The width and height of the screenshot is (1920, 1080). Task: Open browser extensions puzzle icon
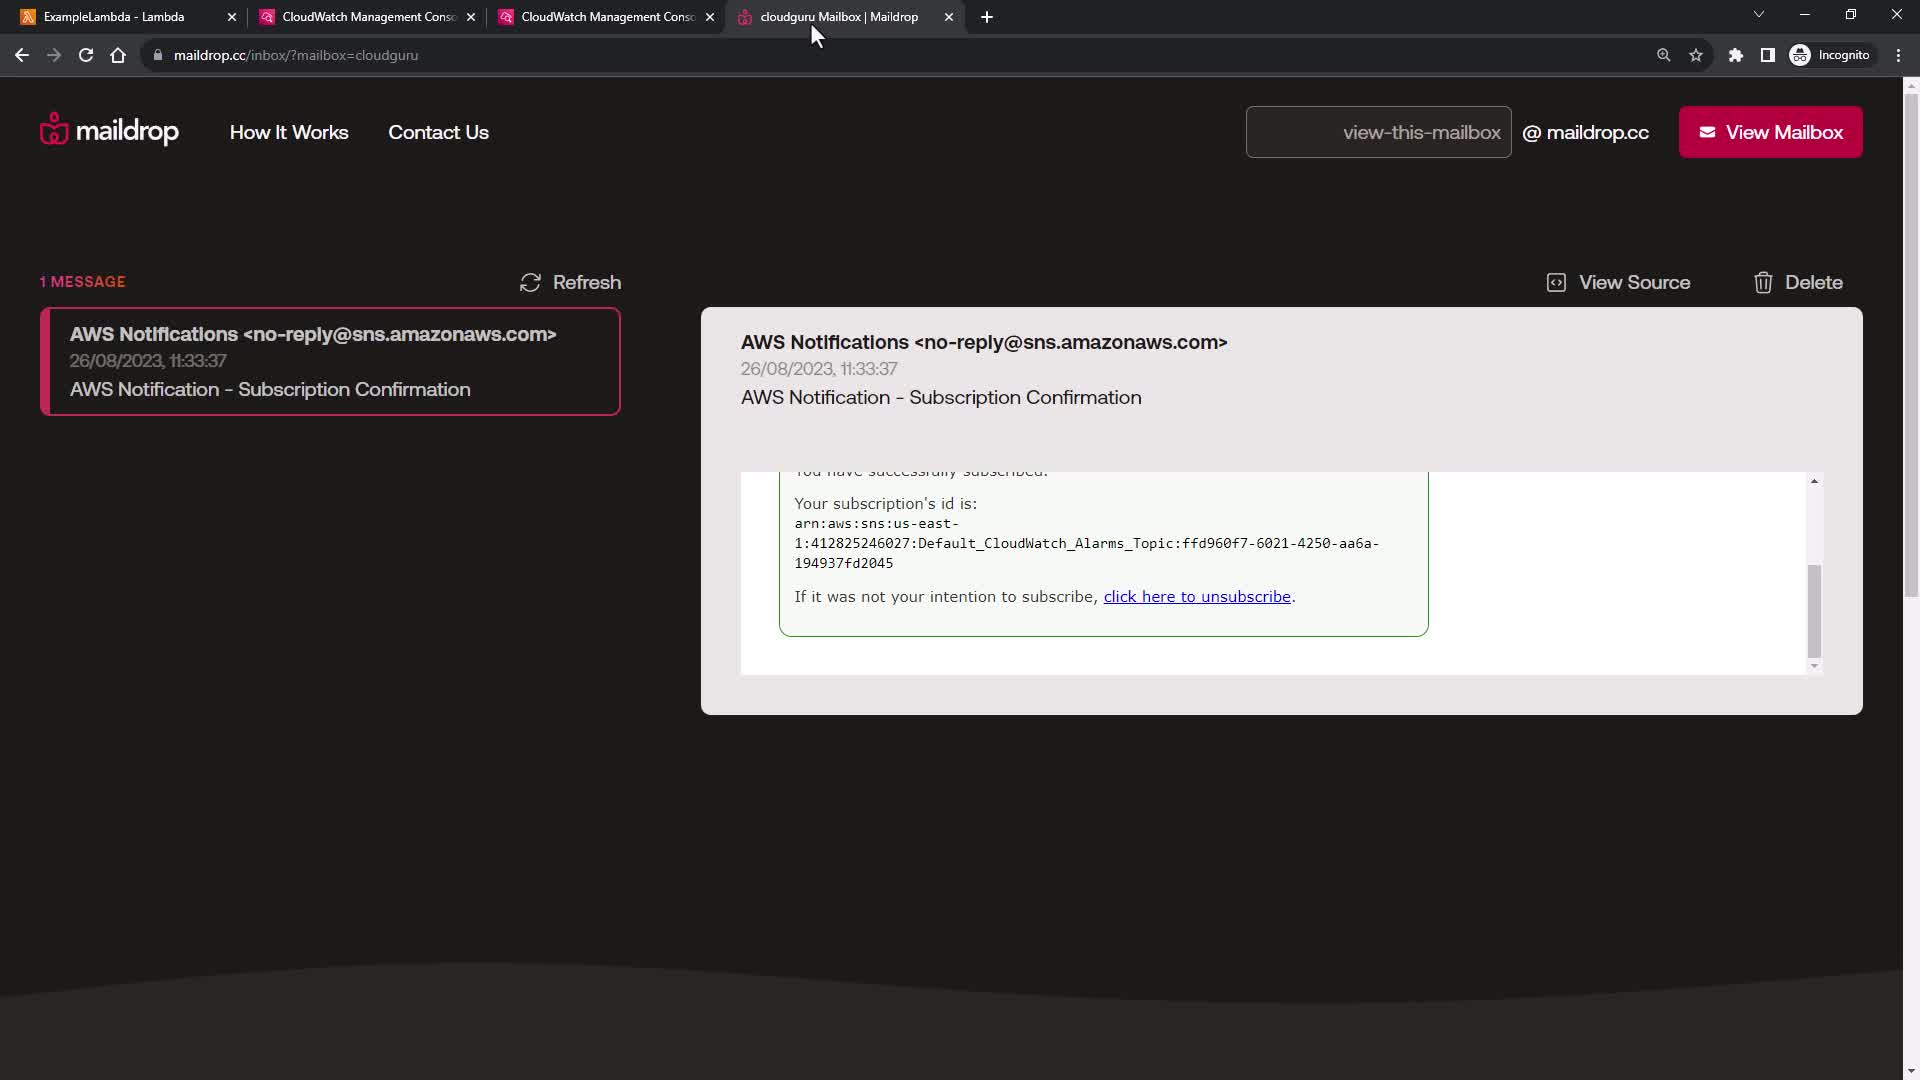(1736, 55)
